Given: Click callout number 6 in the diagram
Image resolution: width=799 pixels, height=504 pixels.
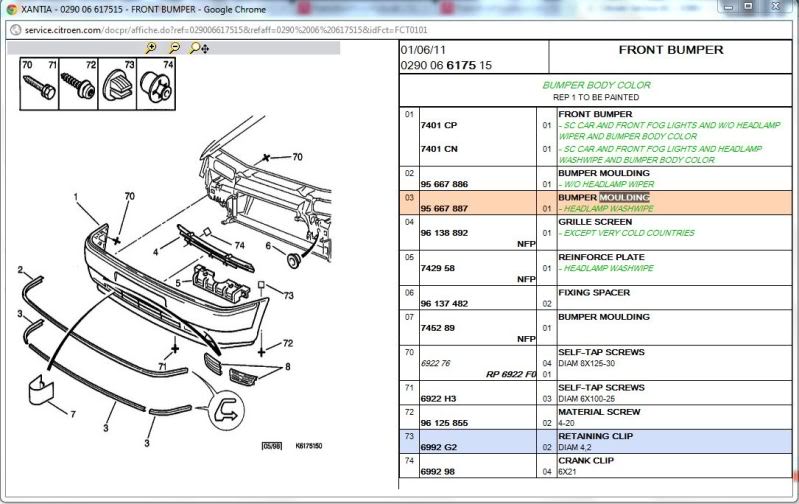Looking at the screenshot, I should (x=268, y=246).
